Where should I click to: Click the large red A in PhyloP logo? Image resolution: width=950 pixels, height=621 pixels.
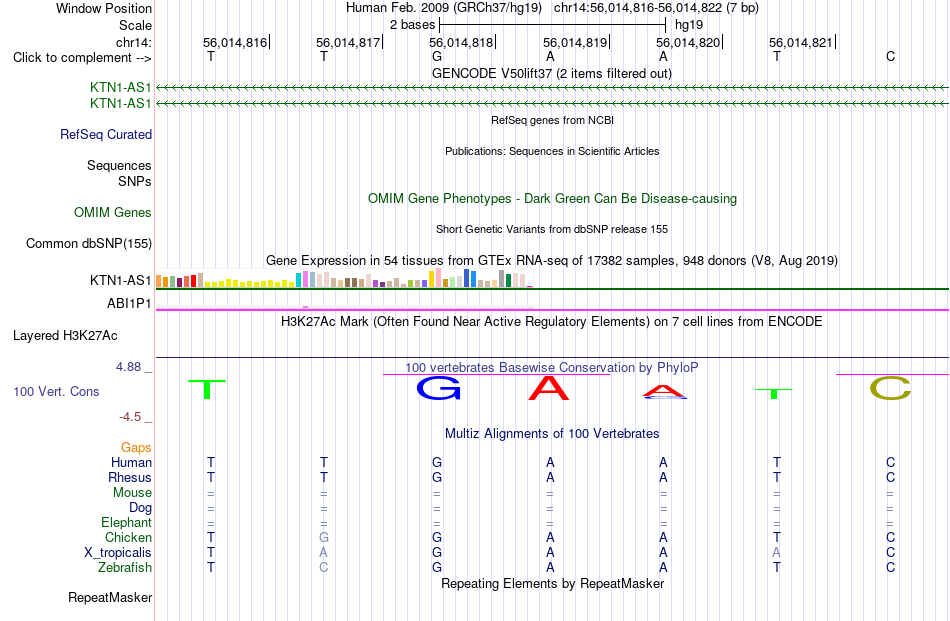coord(549,388)
